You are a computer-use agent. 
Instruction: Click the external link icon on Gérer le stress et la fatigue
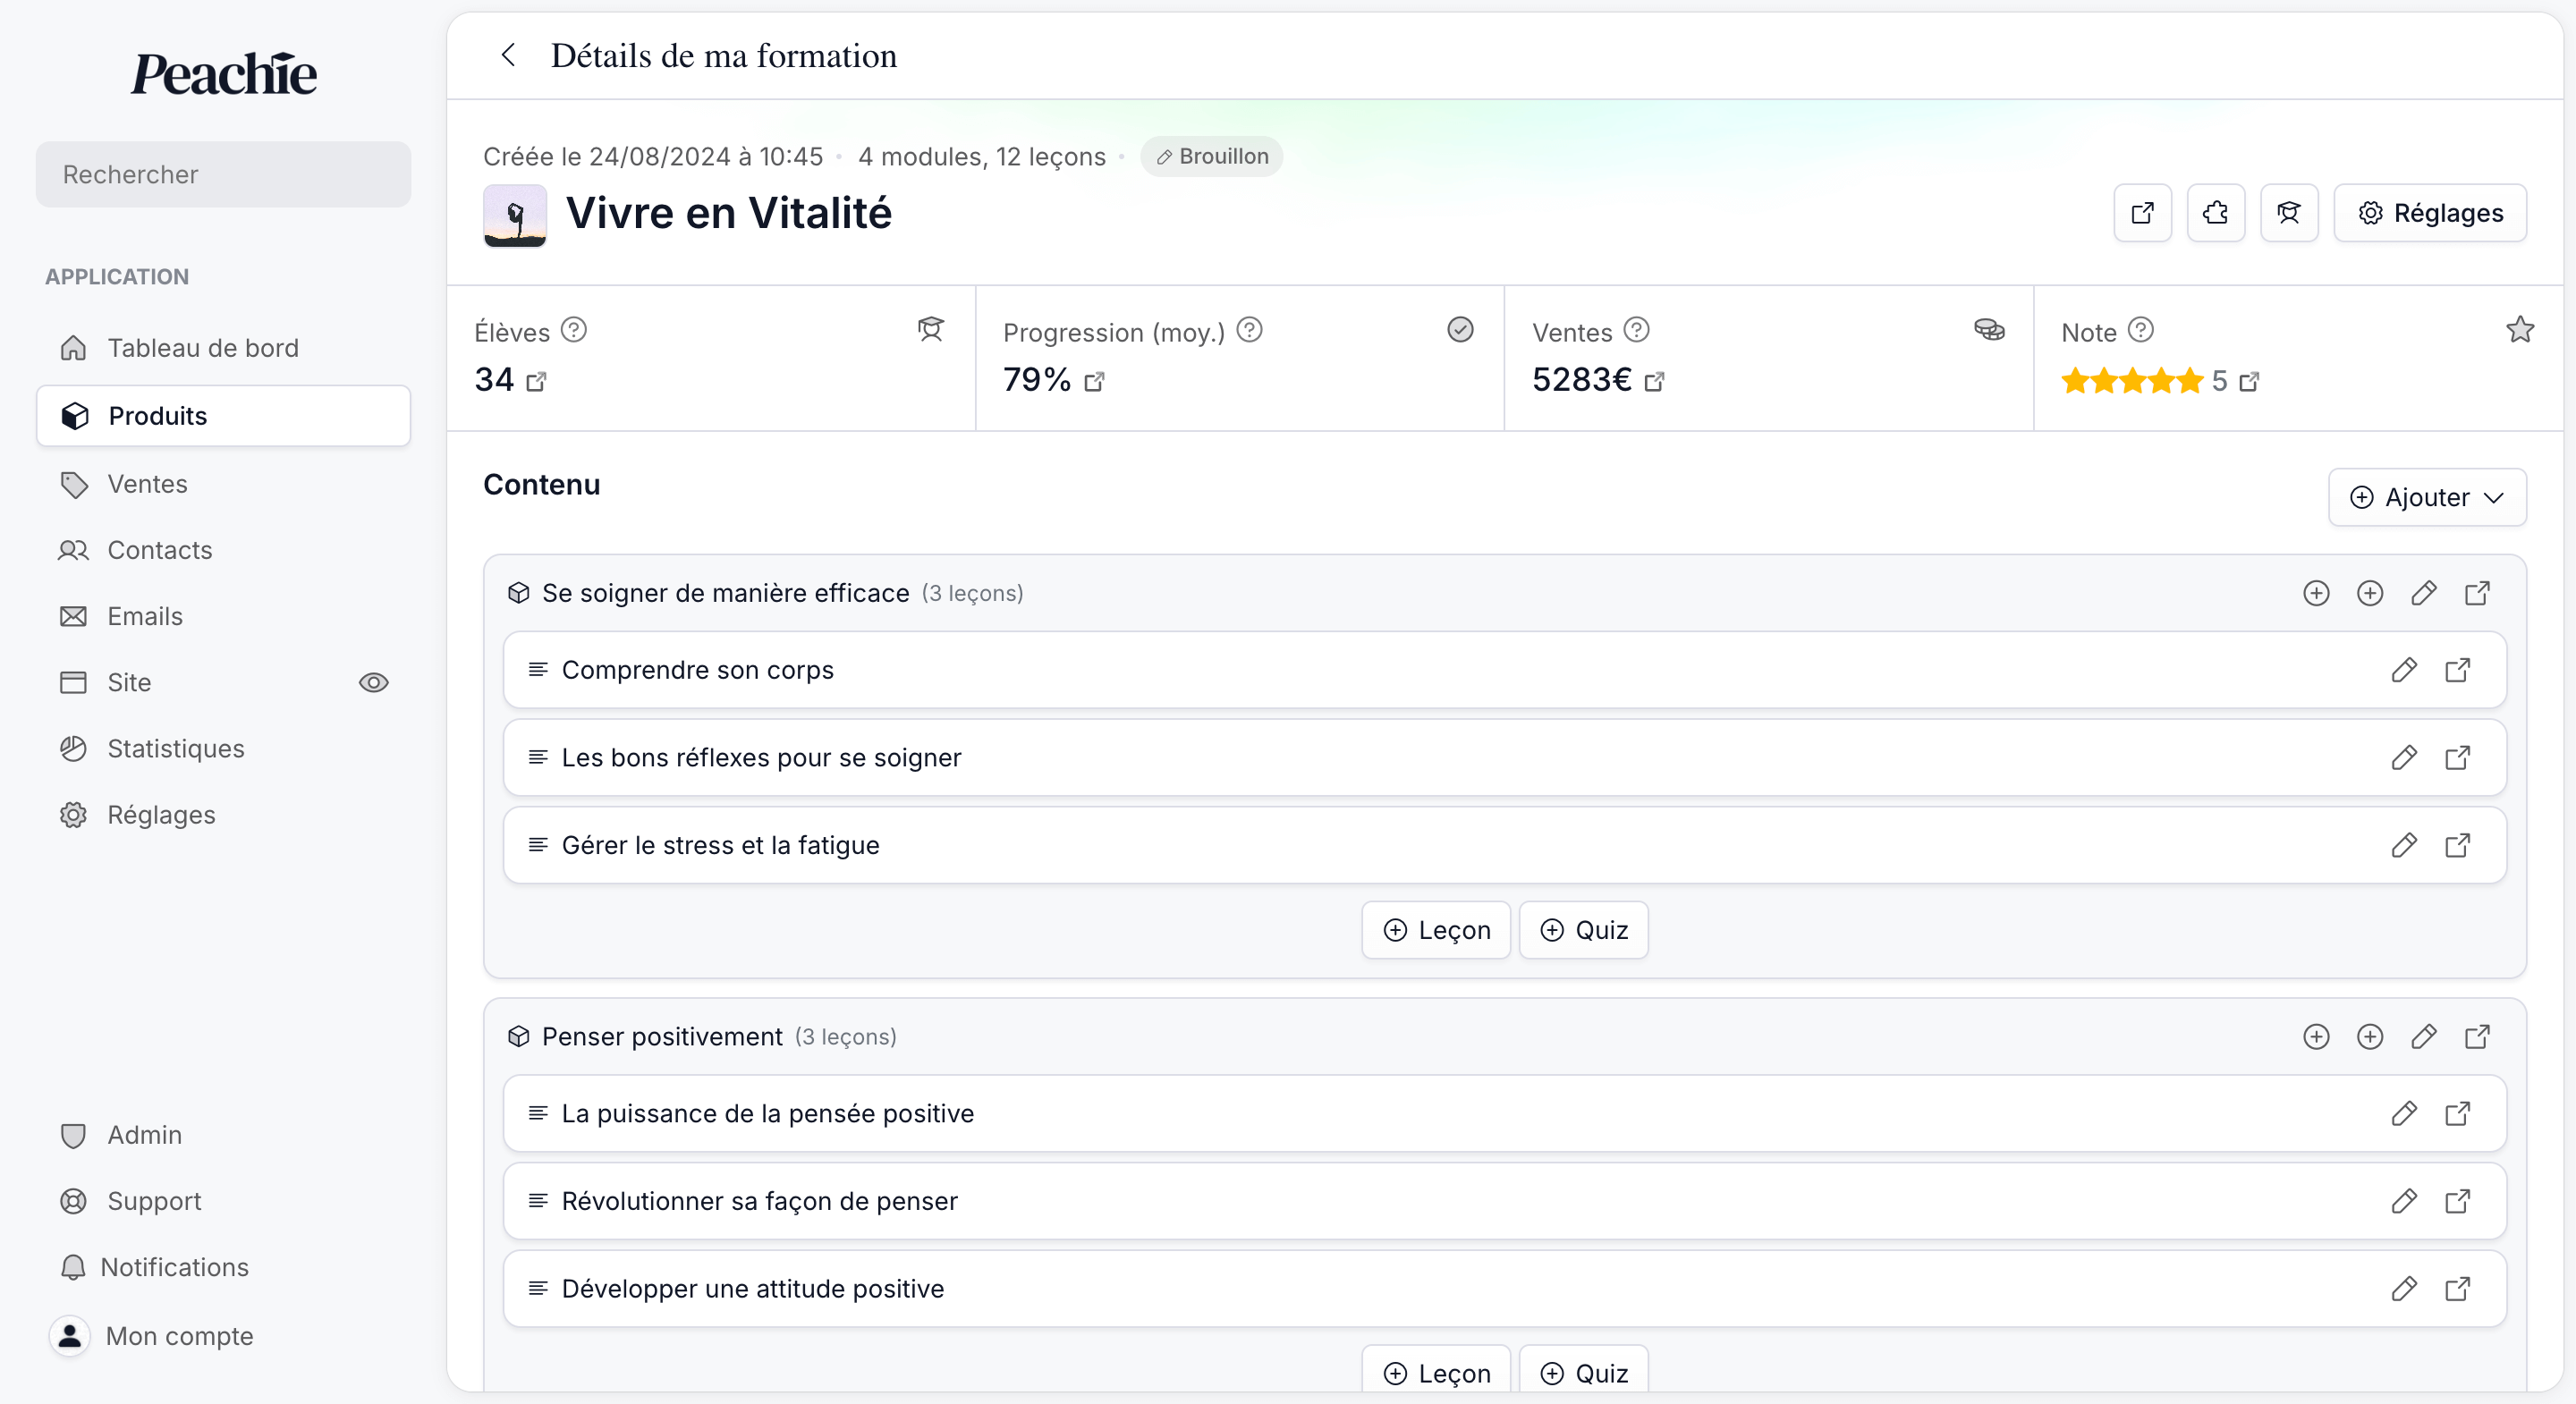2457,844
